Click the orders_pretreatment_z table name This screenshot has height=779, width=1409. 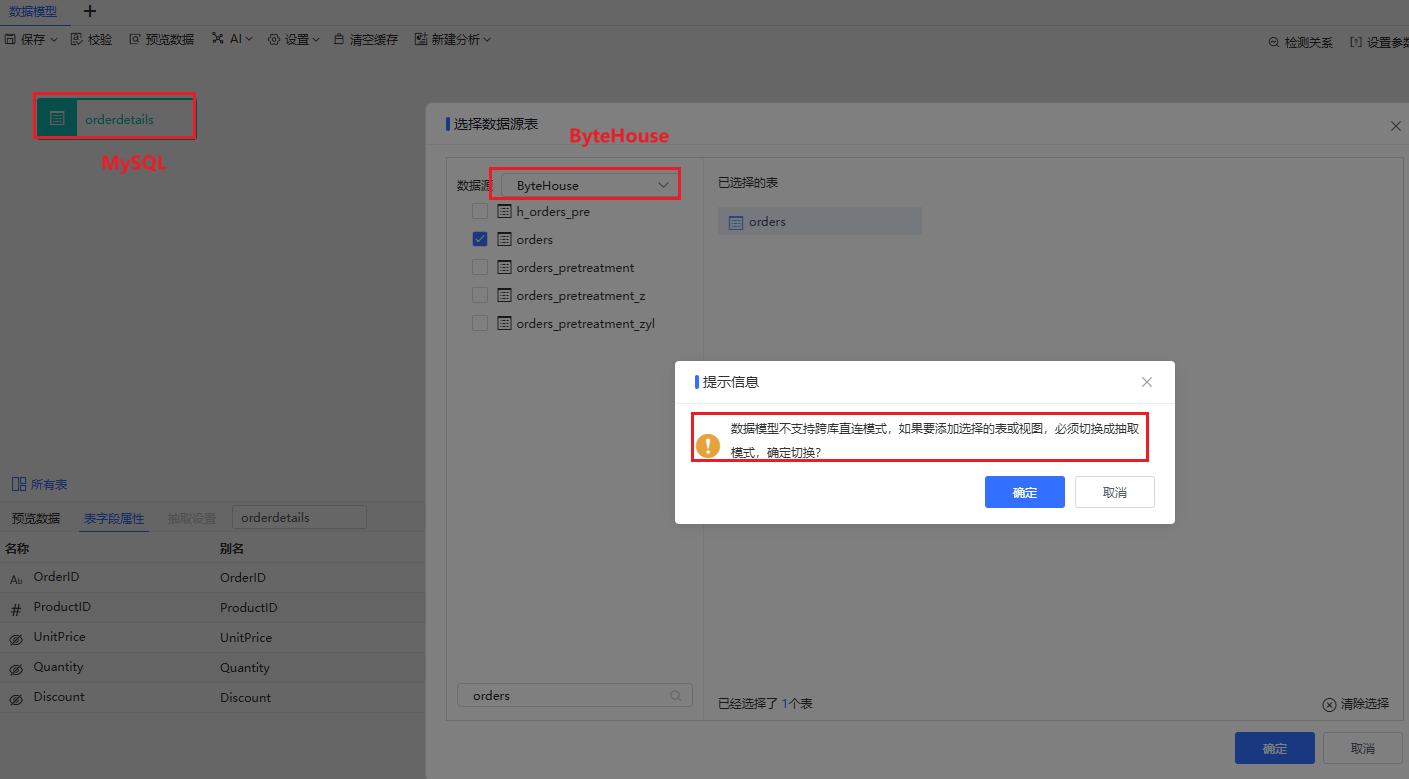point(581,296)
